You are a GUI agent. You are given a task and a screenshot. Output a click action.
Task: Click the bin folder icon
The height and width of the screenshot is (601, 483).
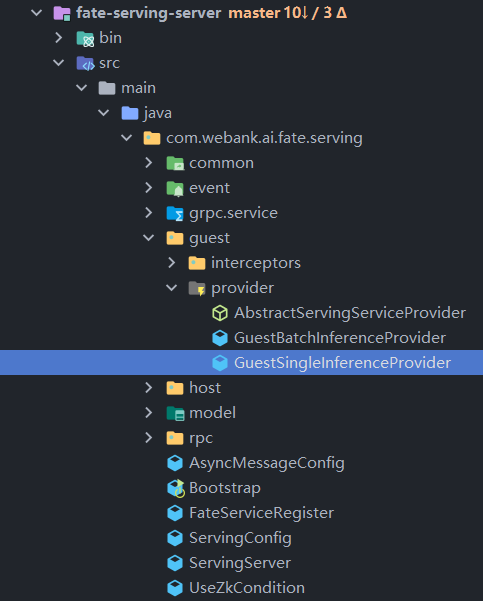click(85, 39)
